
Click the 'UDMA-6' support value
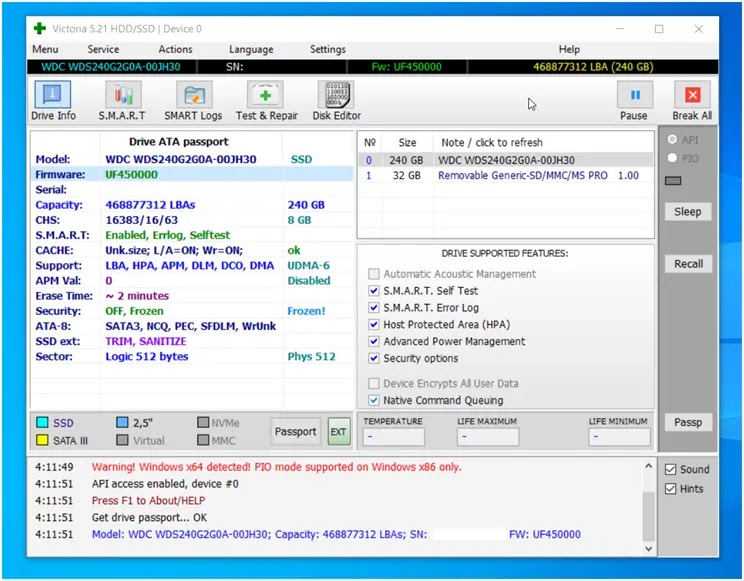click(308, 265)
